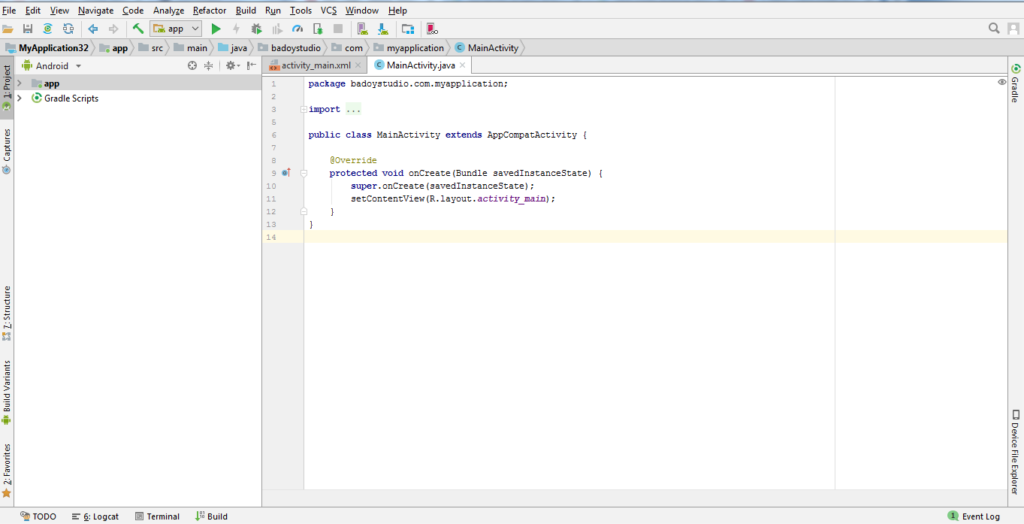Viewport: 1024px width, 524px height.
Task: Click the Save All toolbar icon
Action: (27, 29)
